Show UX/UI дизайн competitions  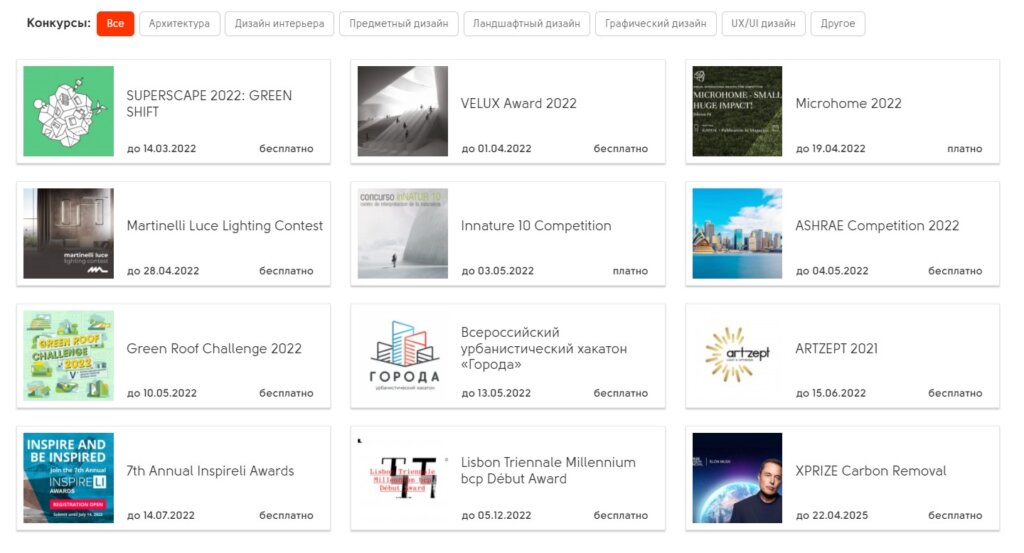pos(763,24)
